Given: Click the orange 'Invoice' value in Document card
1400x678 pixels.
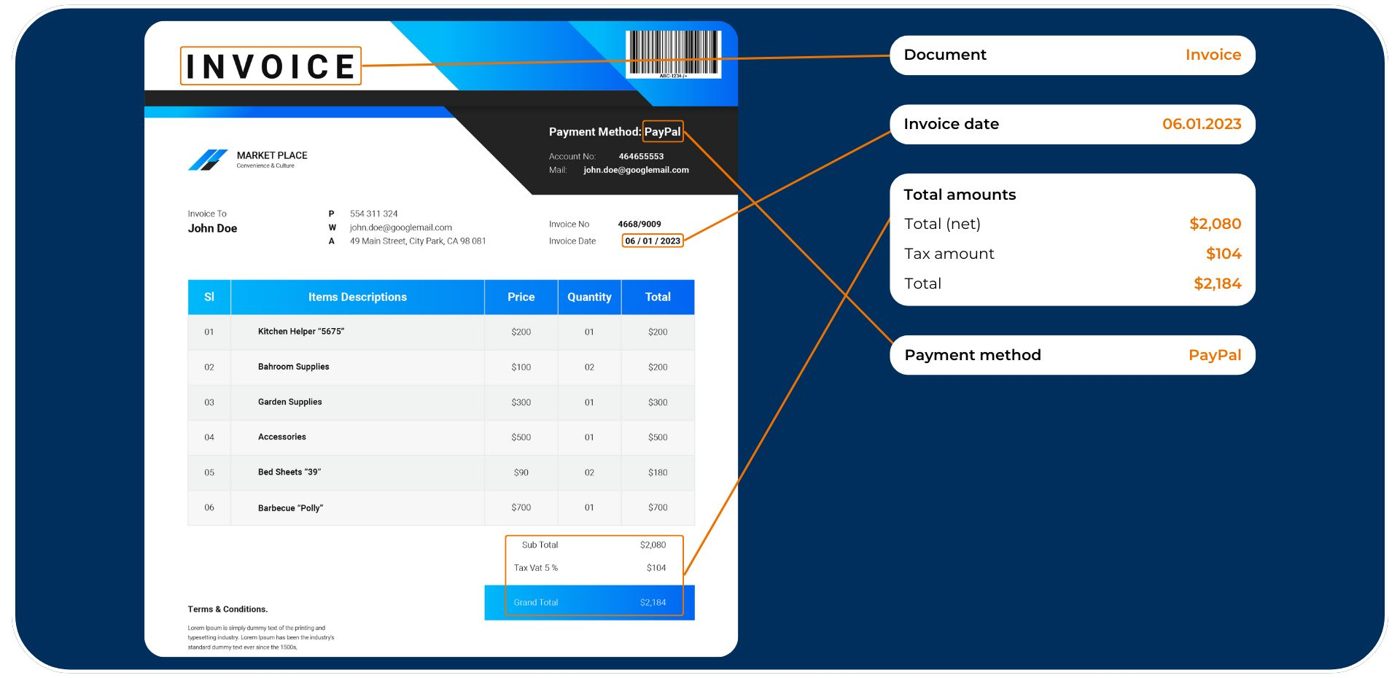Looking at the screenshot, I should (1213, 55).
